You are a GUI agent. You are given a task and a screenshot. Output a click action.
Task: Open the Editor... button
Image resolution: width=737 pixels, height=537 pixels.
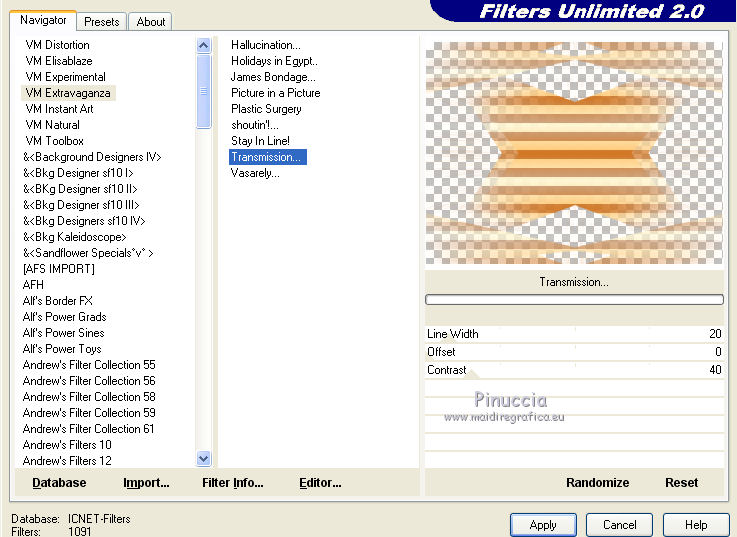[x=320, y=483]
